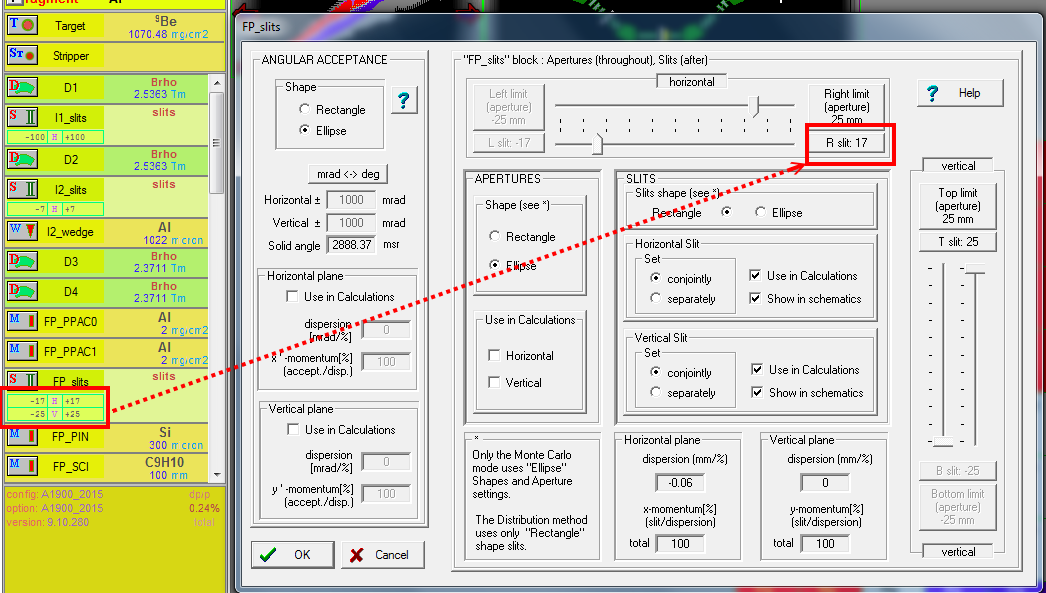Click the blue question mark help icon in Angular Acceptance
Screen dimensions: 1046x593
404,100
